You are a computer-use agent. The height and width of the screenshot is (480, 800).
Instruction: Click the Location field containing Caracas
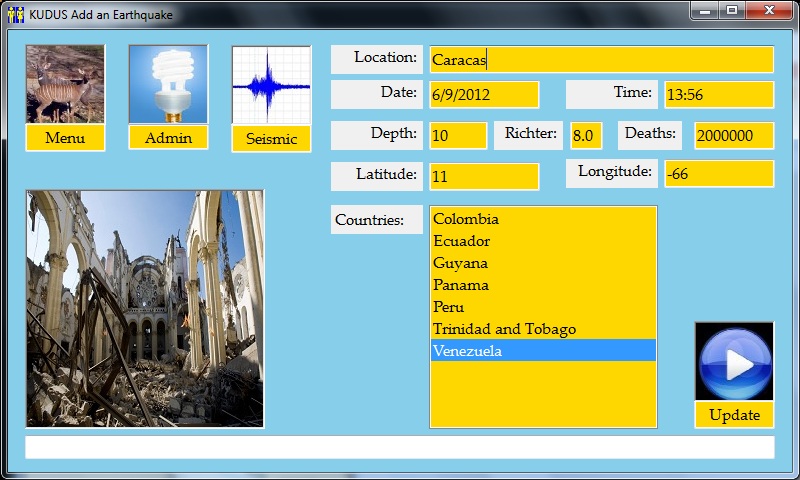click(x=600, y=59)
